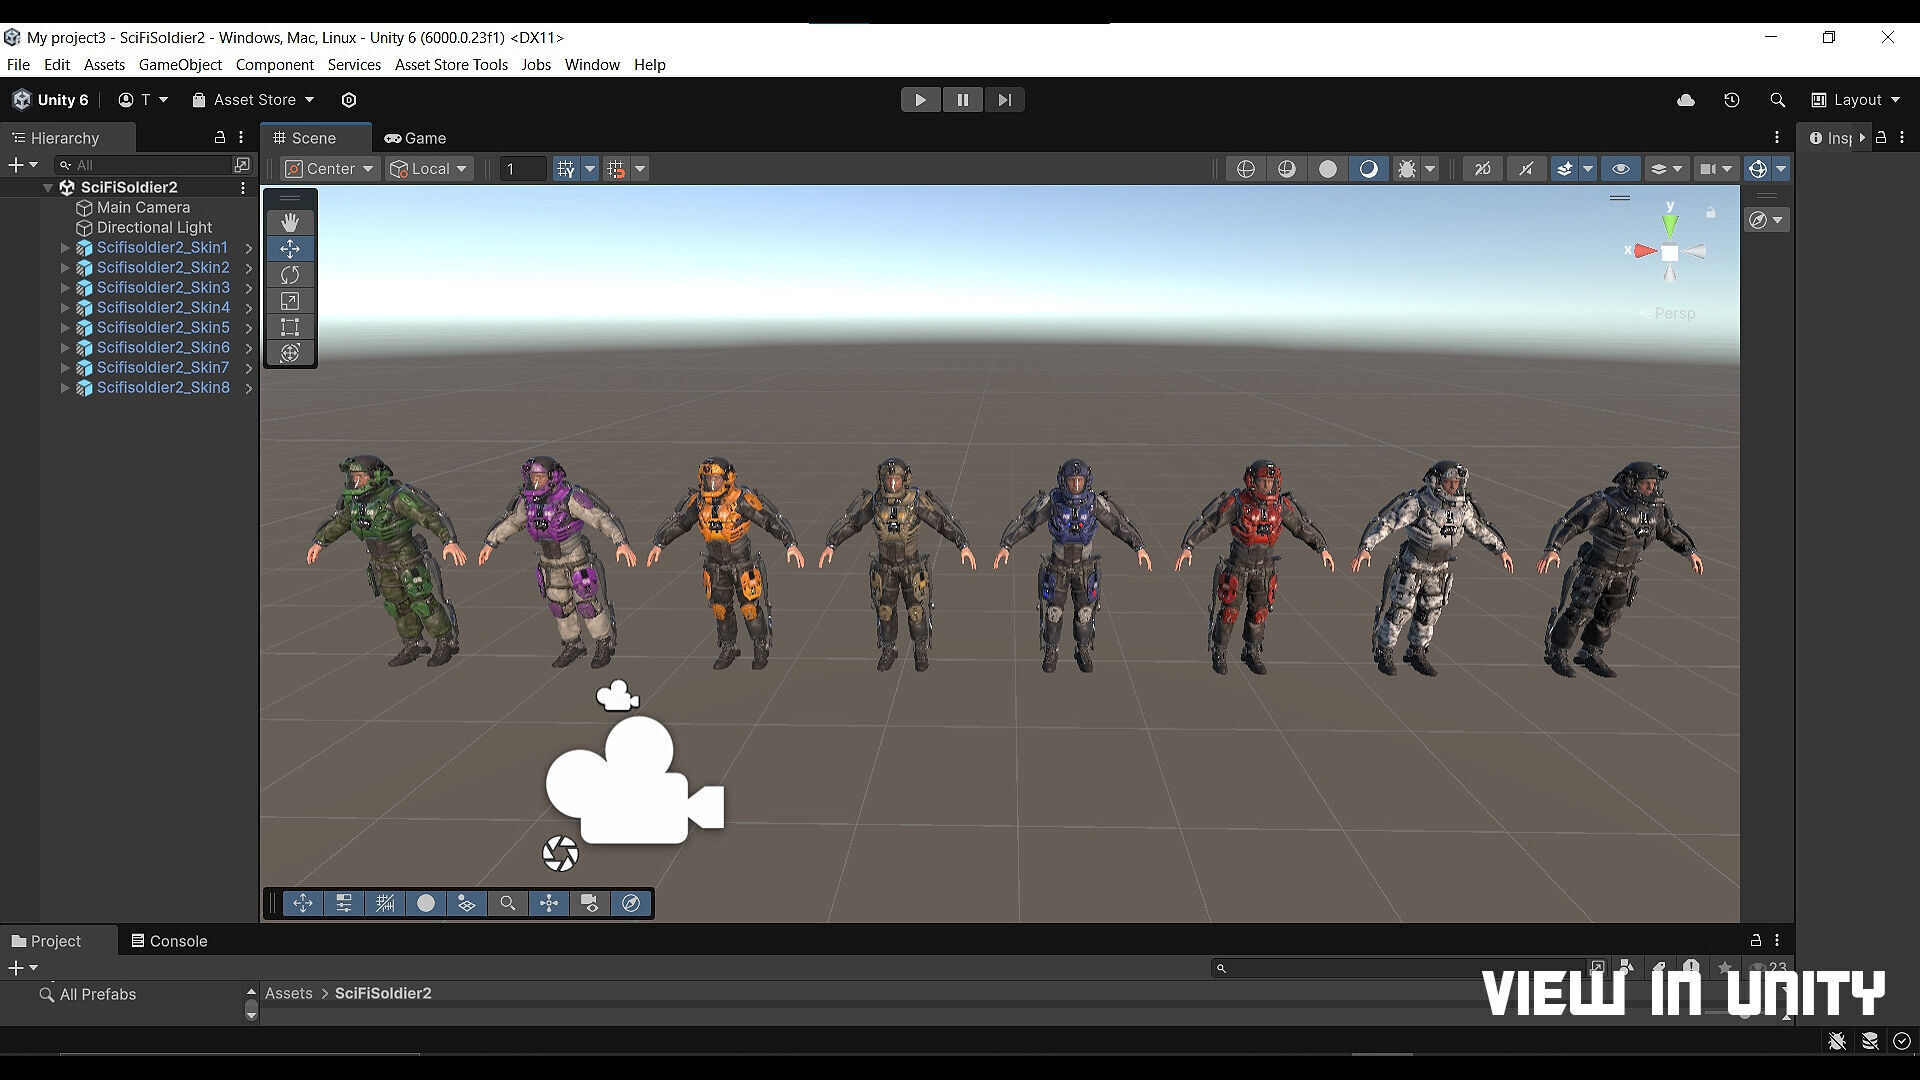This screenshot has width=1920, height=1080.
Task: Toggle the Cameras overlay button
Action: coord(590,904)
